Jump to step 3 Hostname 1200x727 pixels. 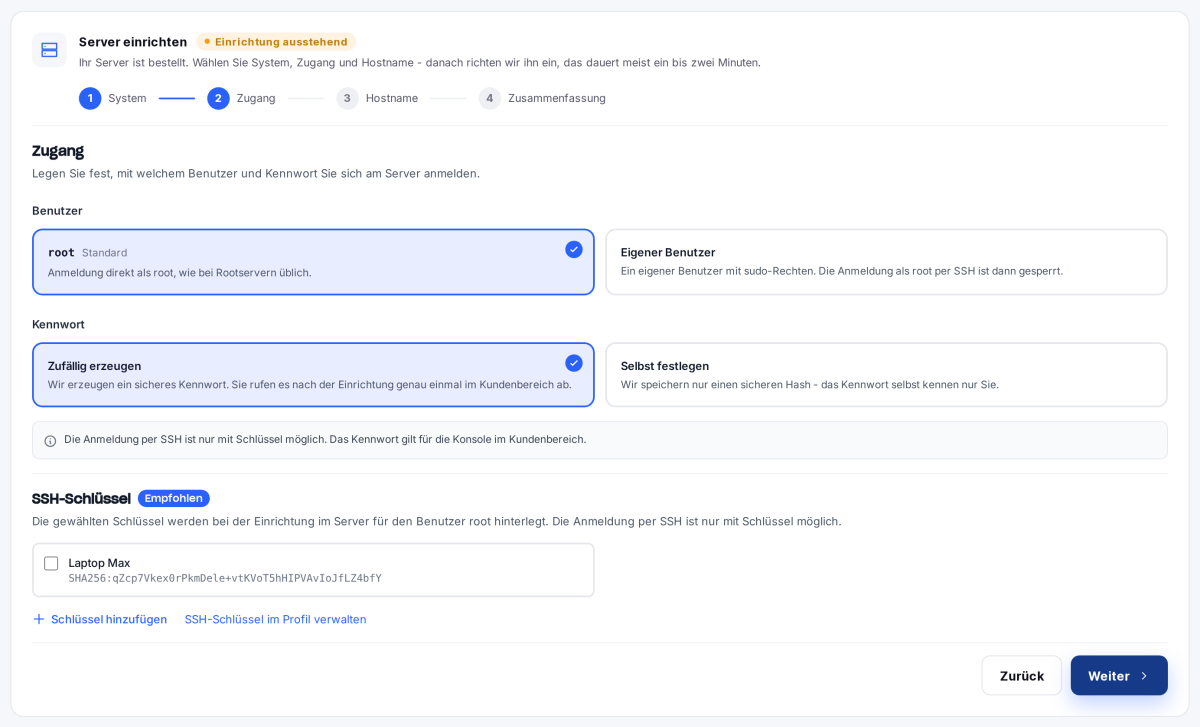pos(377,98)
